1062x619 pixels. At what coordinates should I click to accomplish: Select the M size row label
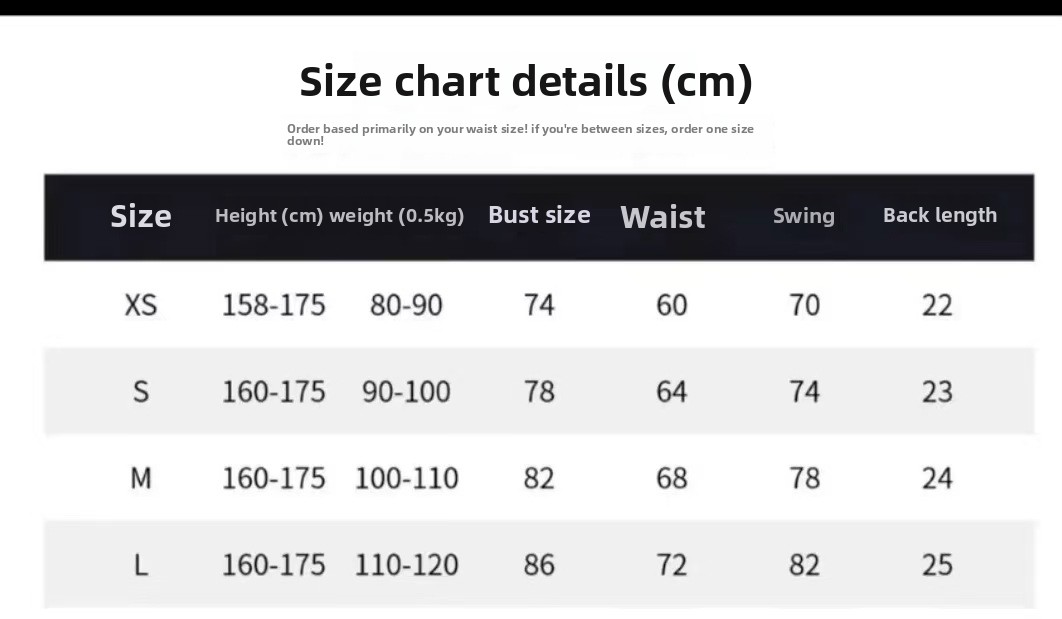[141, 479]
